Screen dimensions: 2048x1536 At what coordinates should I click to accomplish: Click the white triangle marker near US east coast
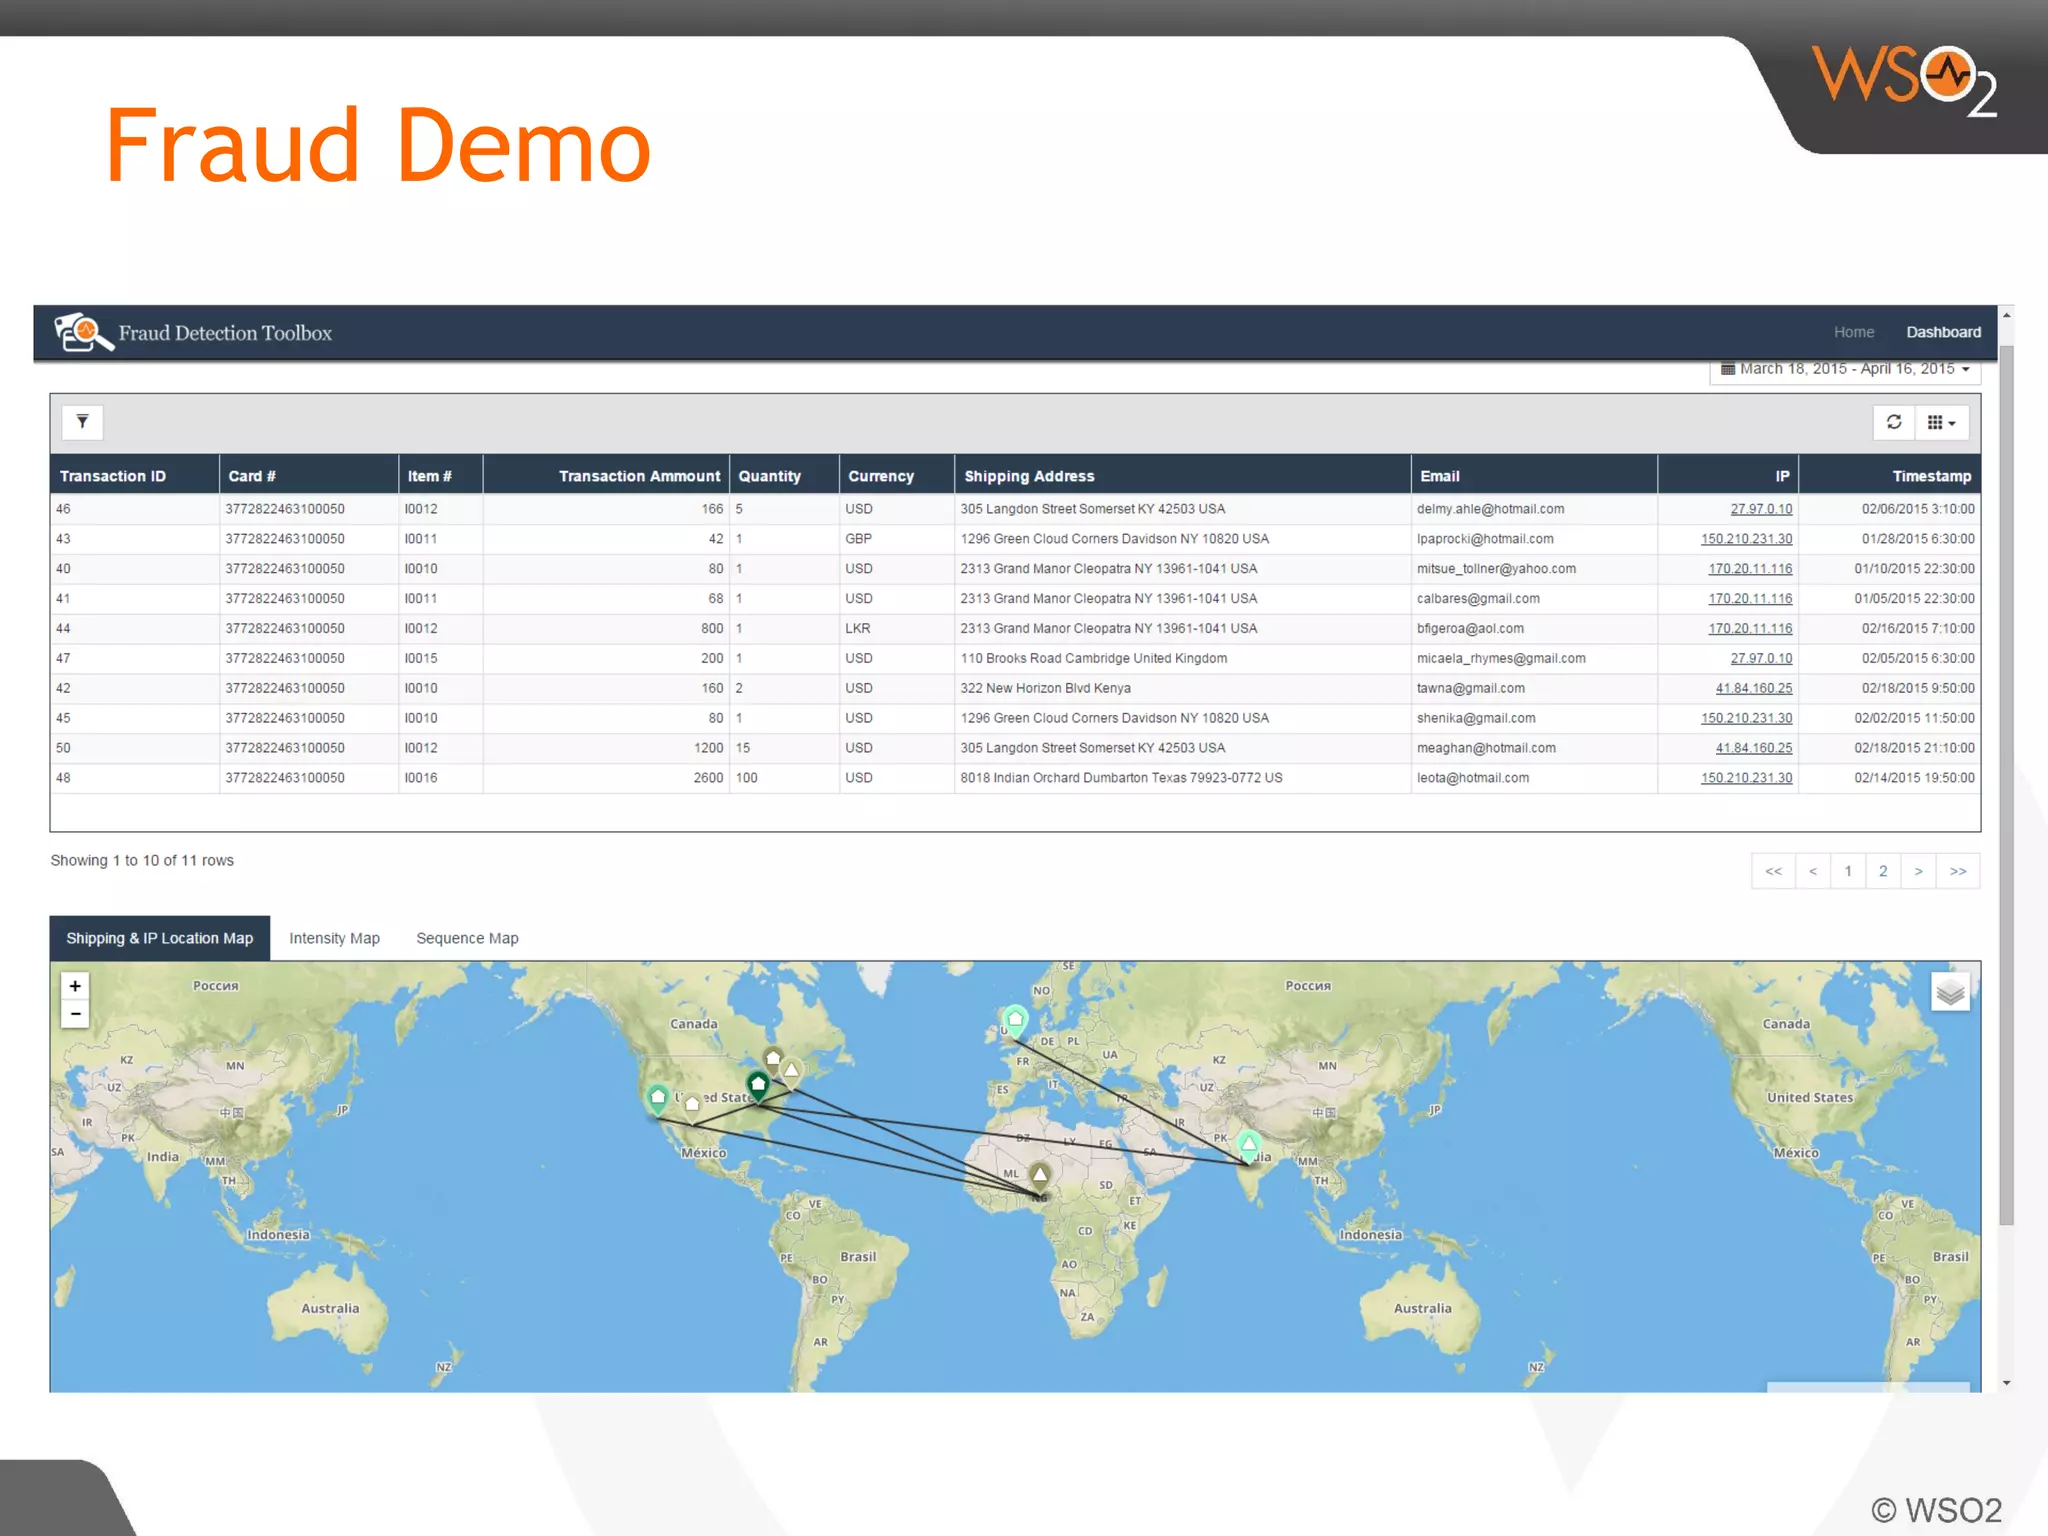tap(791, 1071)
